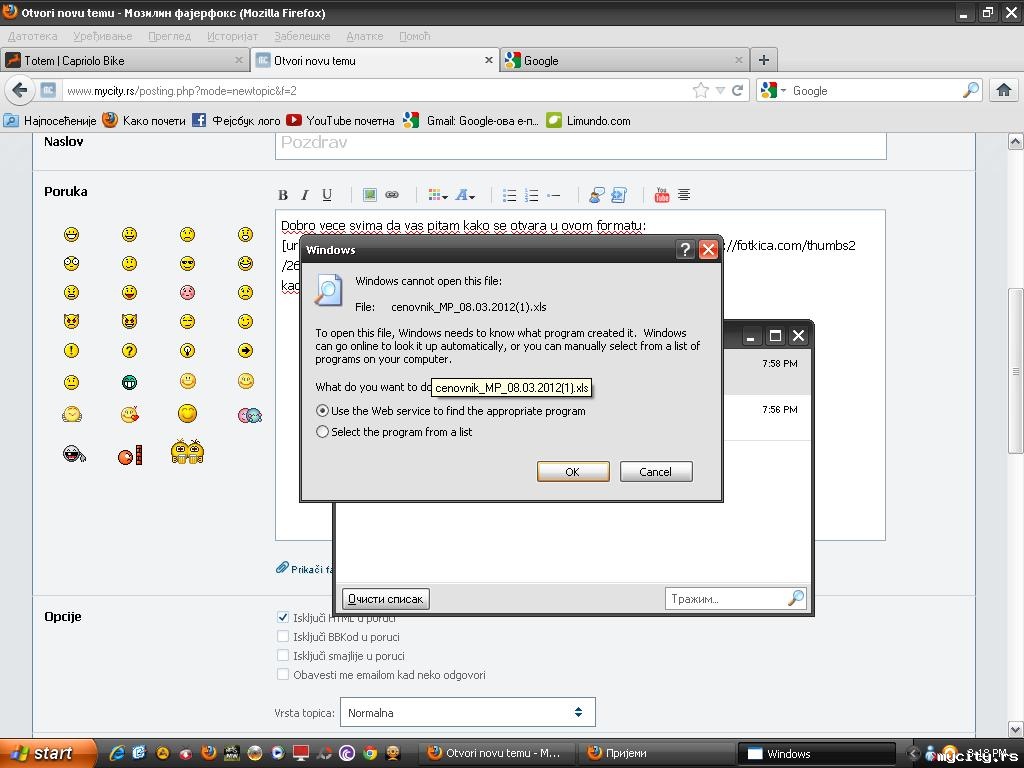
Task: Click 'Очисти списак' in downloads window
Action: tap(385, 599)
